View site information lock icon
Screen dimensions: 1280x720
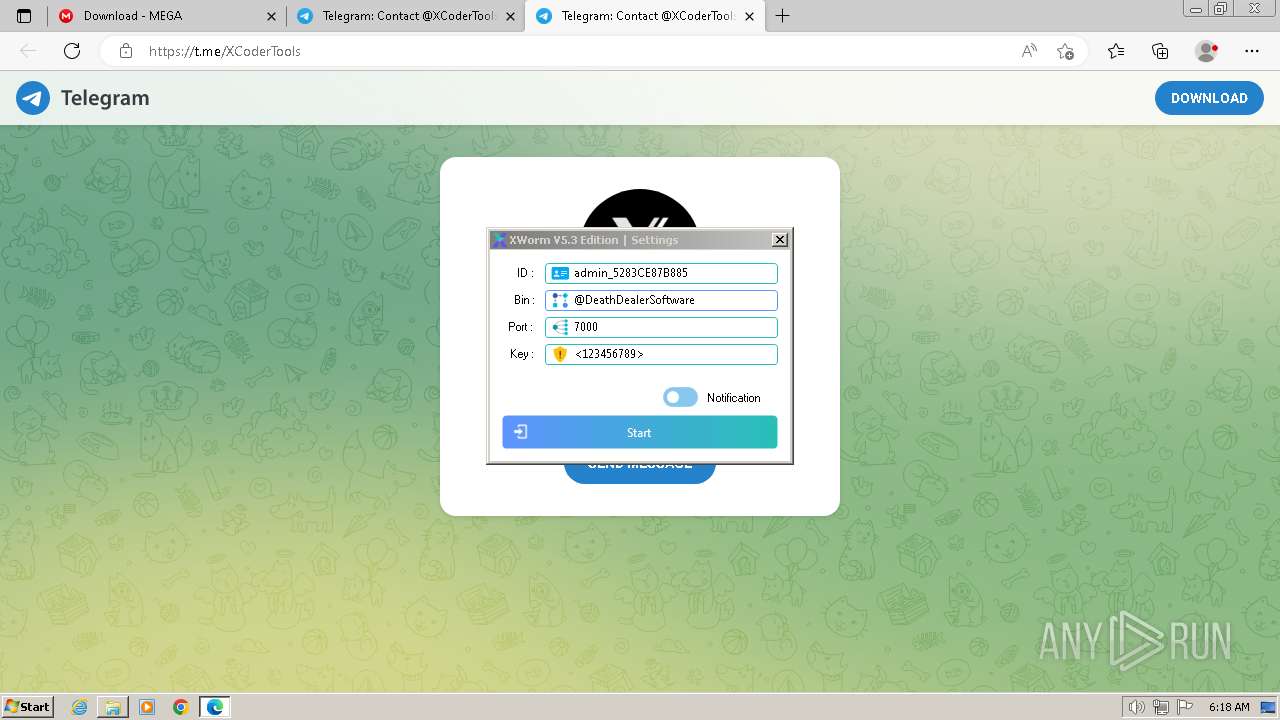click(126, 51)
